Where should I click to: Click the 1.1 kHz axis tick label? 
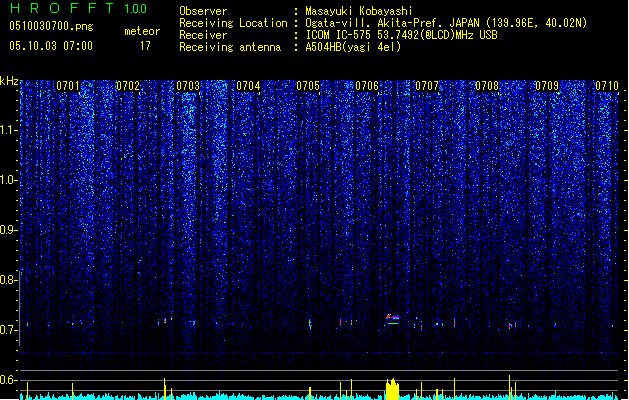coord(8,130)
